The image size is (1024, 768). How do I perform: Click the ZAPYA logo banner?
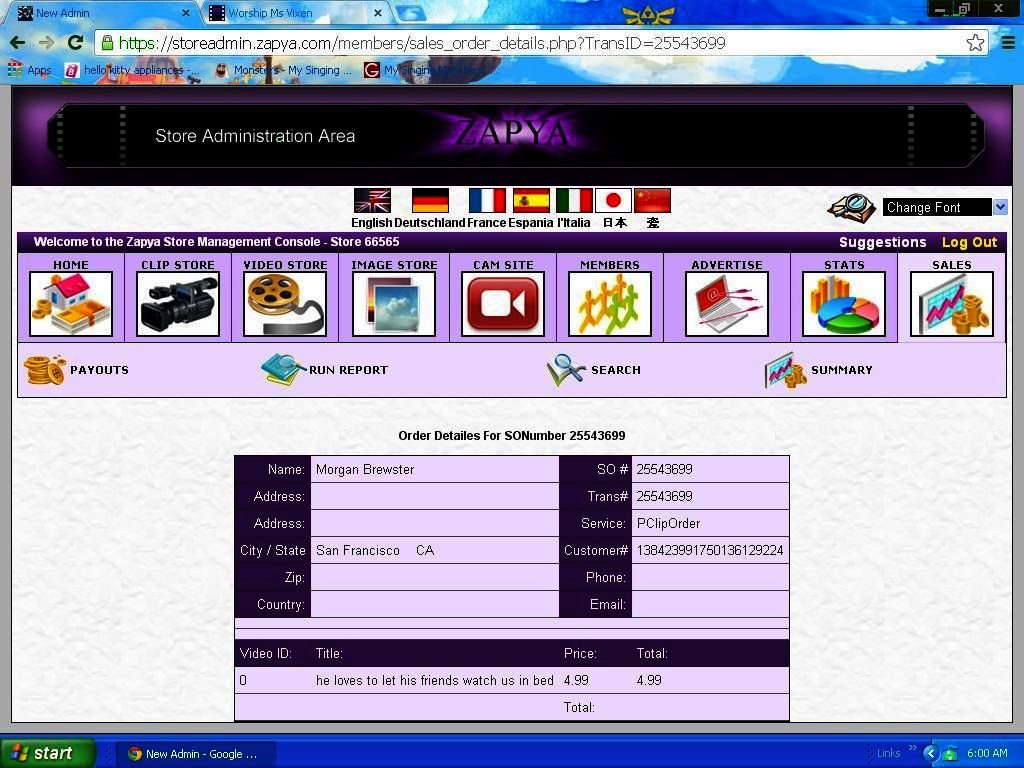click(512, 133)
